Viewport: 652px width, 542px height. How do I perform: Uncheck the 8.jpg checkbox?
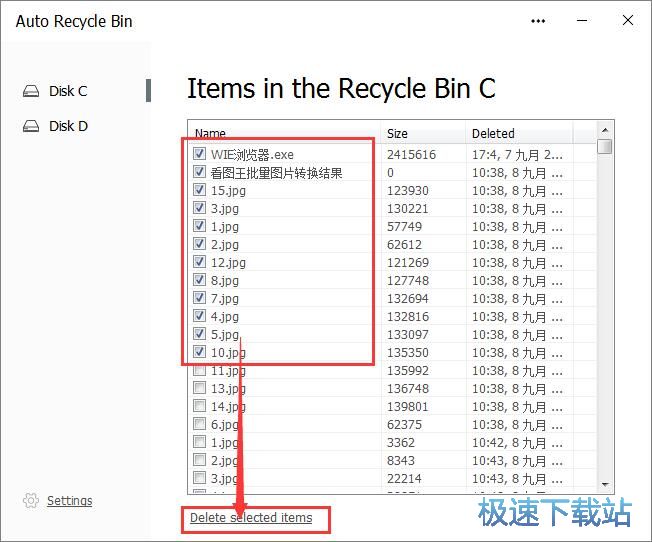coord(199,280)
